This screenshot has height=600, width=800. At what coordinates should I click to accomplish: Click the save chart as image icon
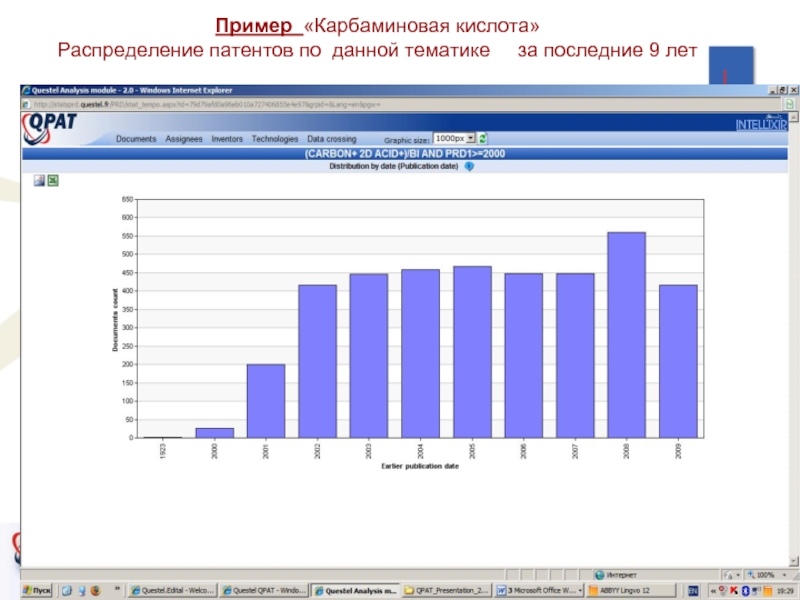(x=39, y=181)
